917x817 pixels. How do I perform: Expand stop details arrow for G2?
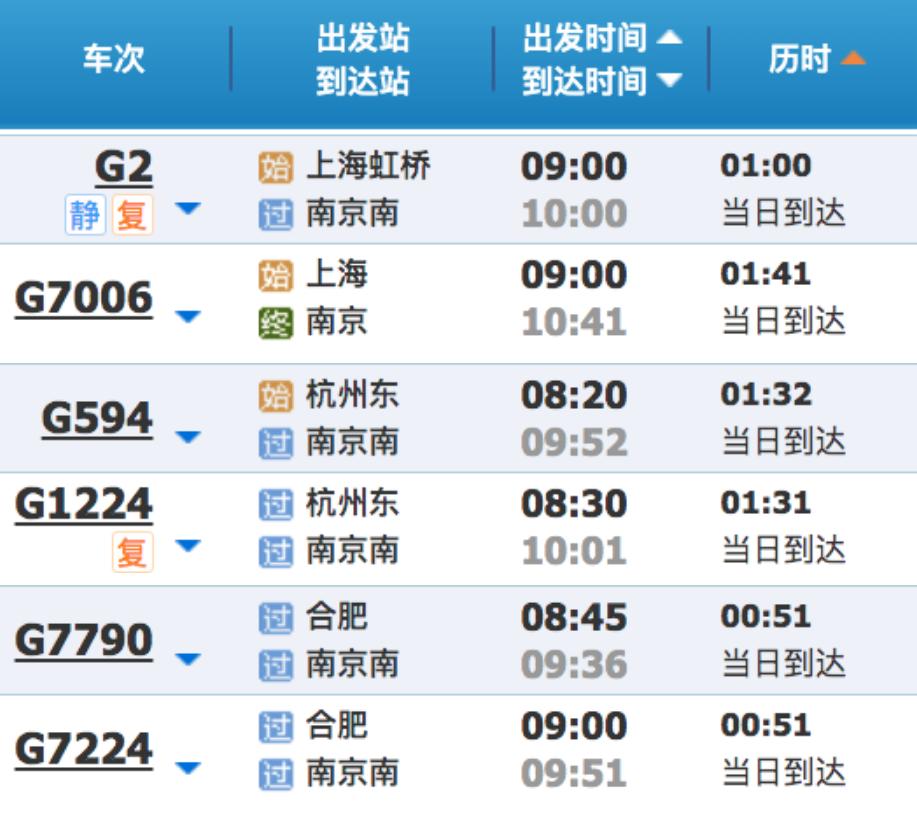click(188, 208)
